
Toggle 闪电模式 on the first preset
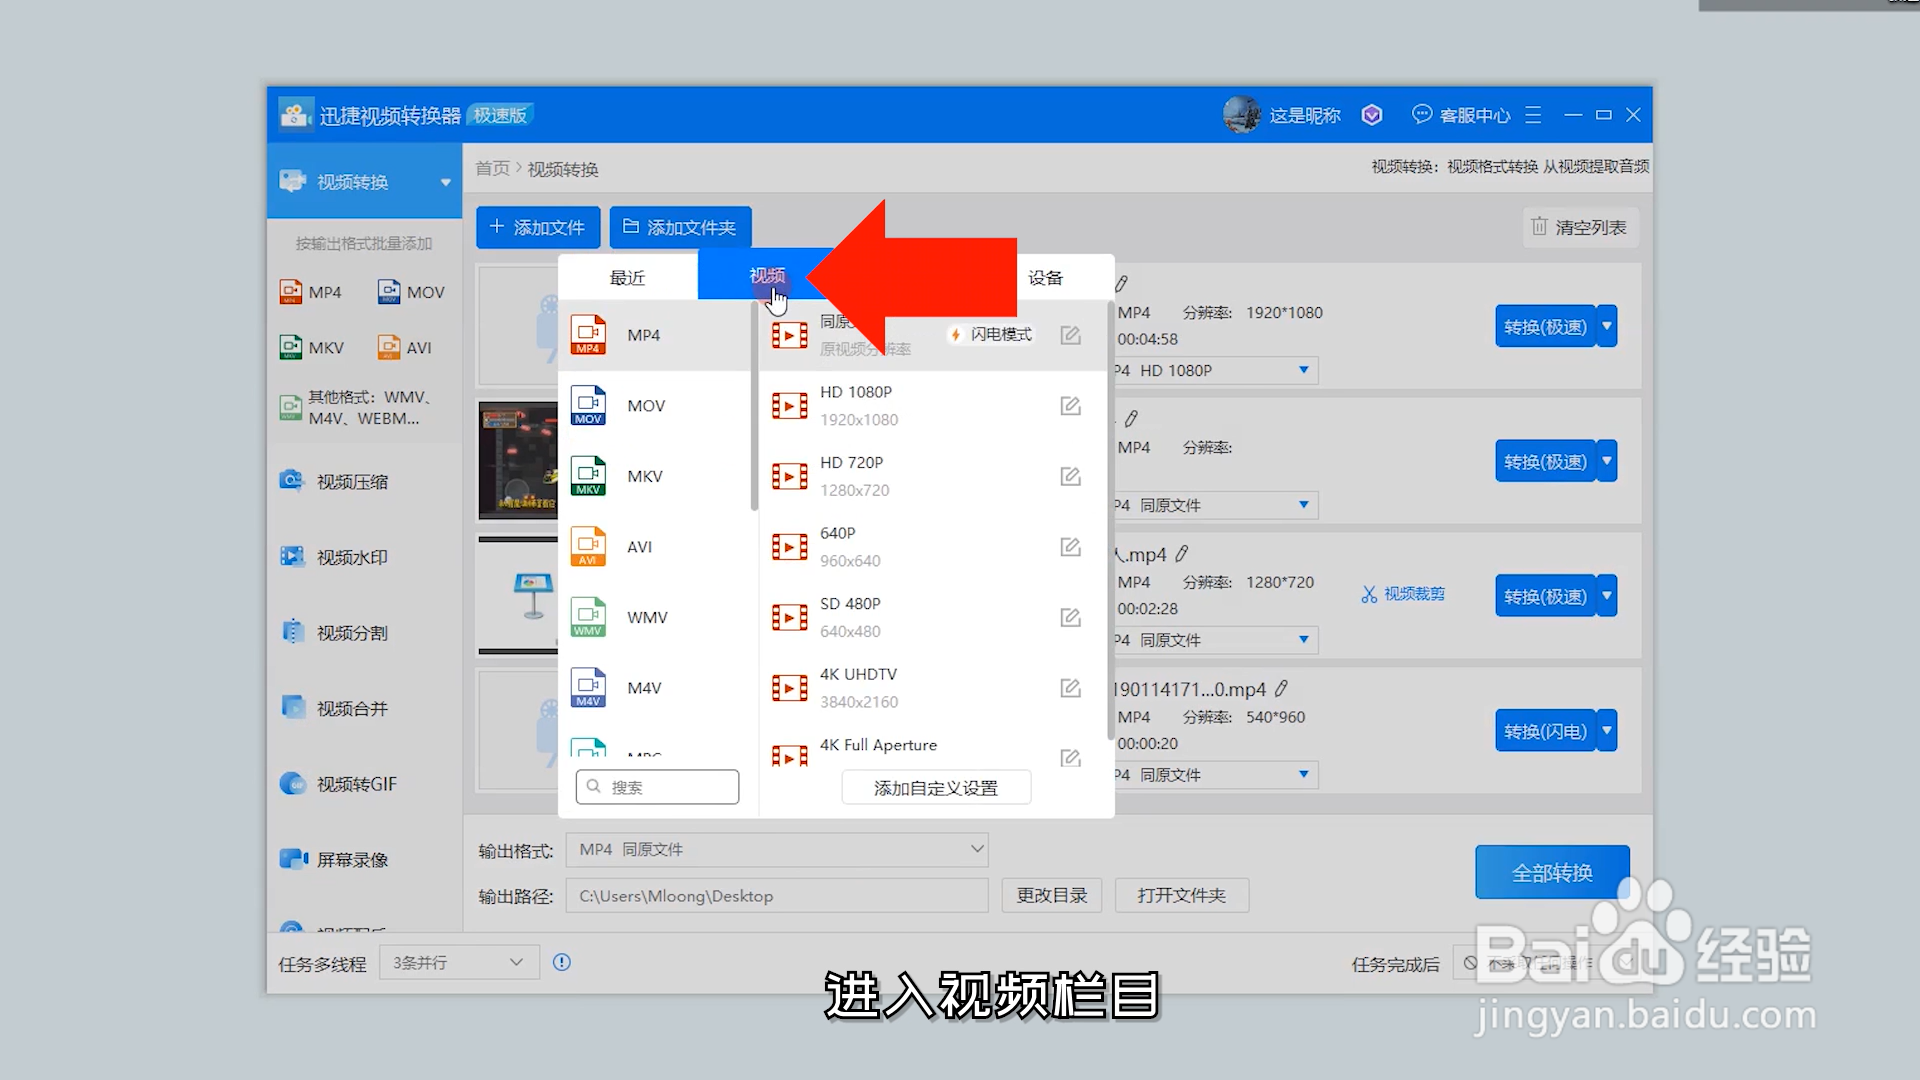(991, 334)
